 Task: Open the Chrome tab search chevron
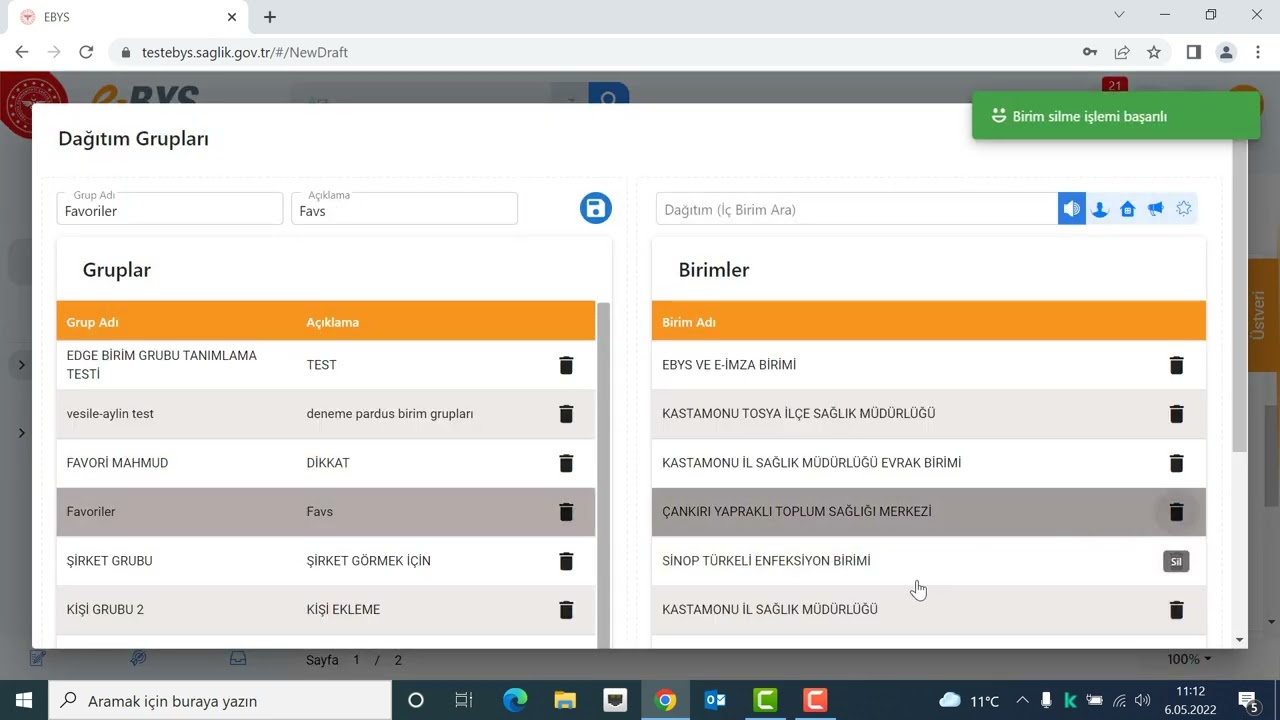[1119, 15]
